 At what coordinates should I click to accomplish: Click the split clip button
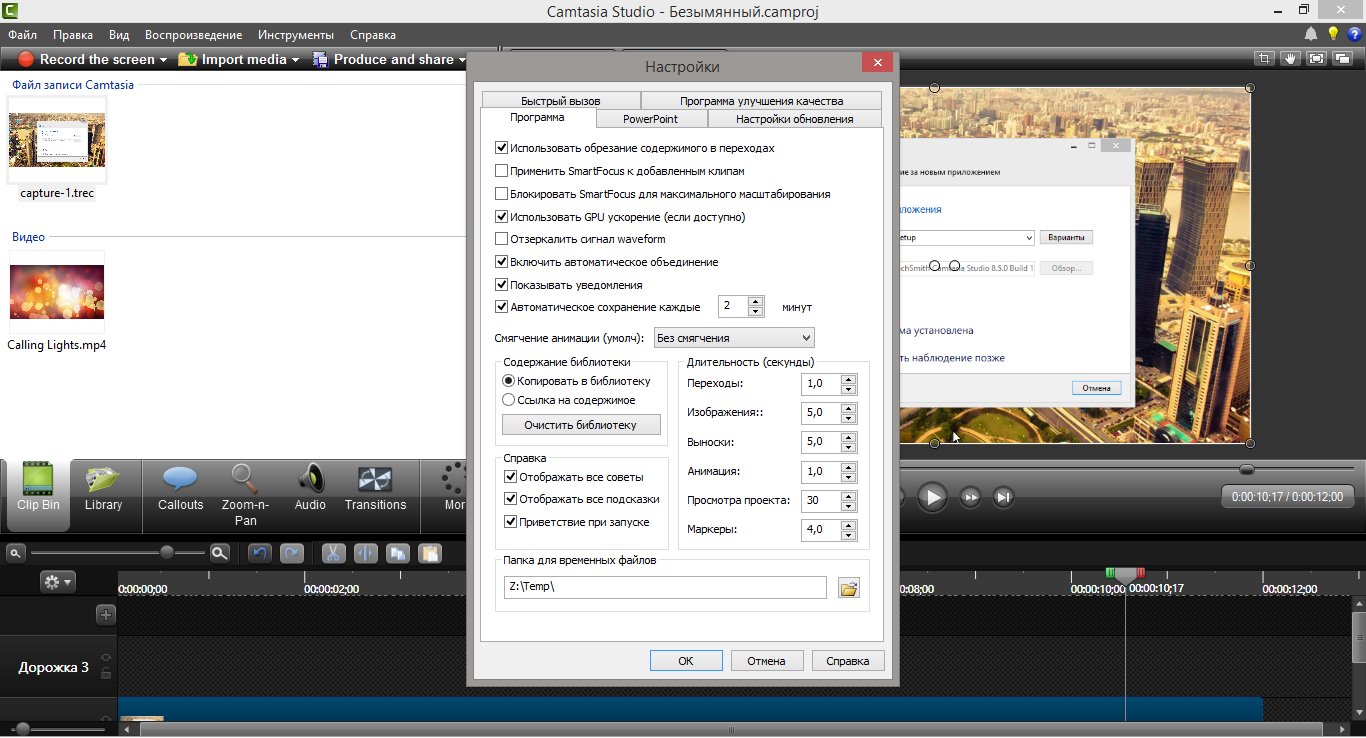[x=365, y=553]
